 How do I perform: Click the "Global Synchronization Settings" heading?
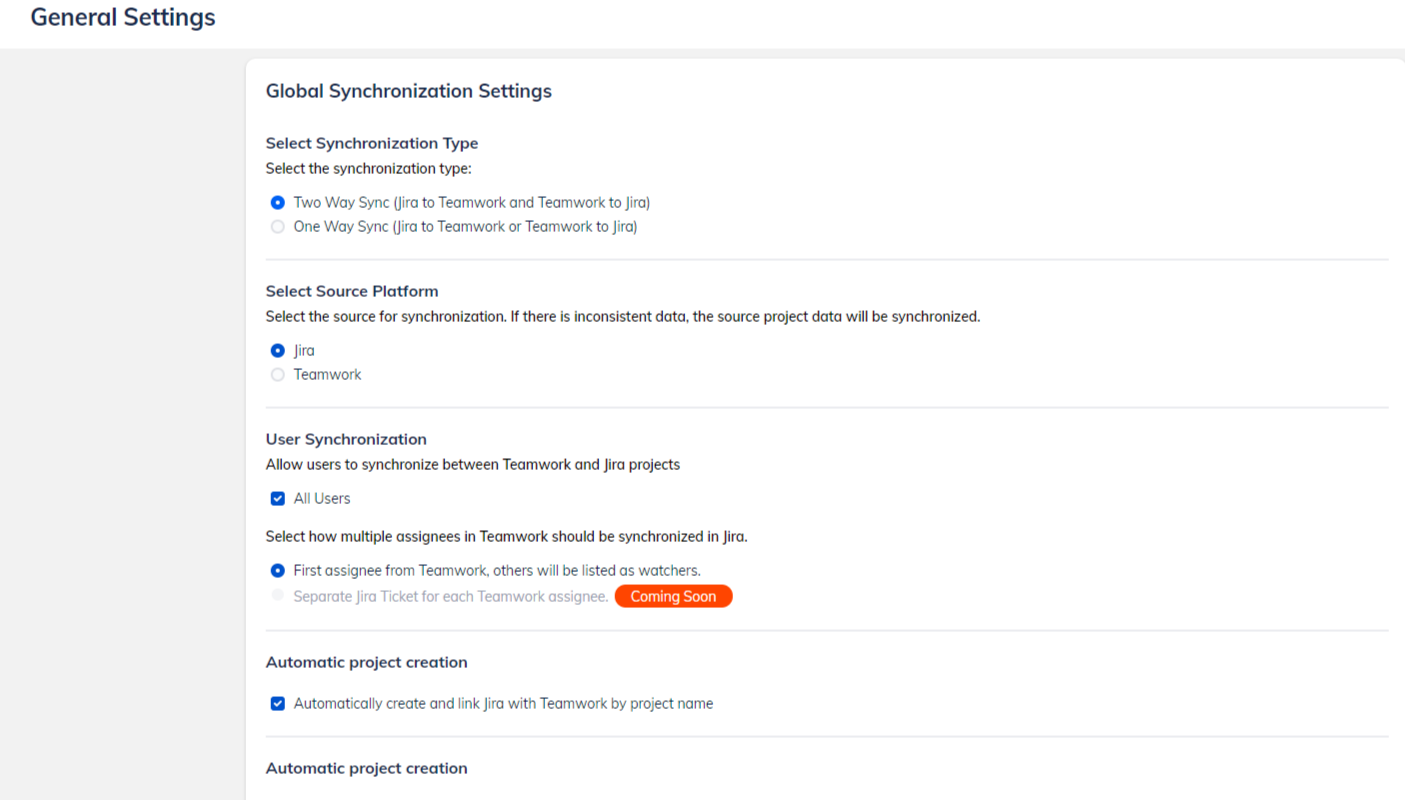point(408,91)
